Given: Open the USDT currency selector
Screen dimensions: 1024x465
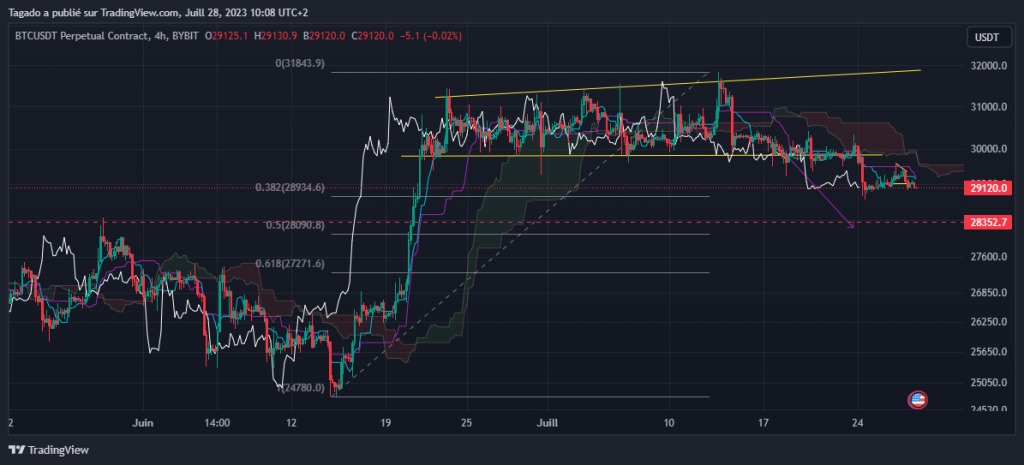Looking at the screenshot, I should (x=987, y=37).
